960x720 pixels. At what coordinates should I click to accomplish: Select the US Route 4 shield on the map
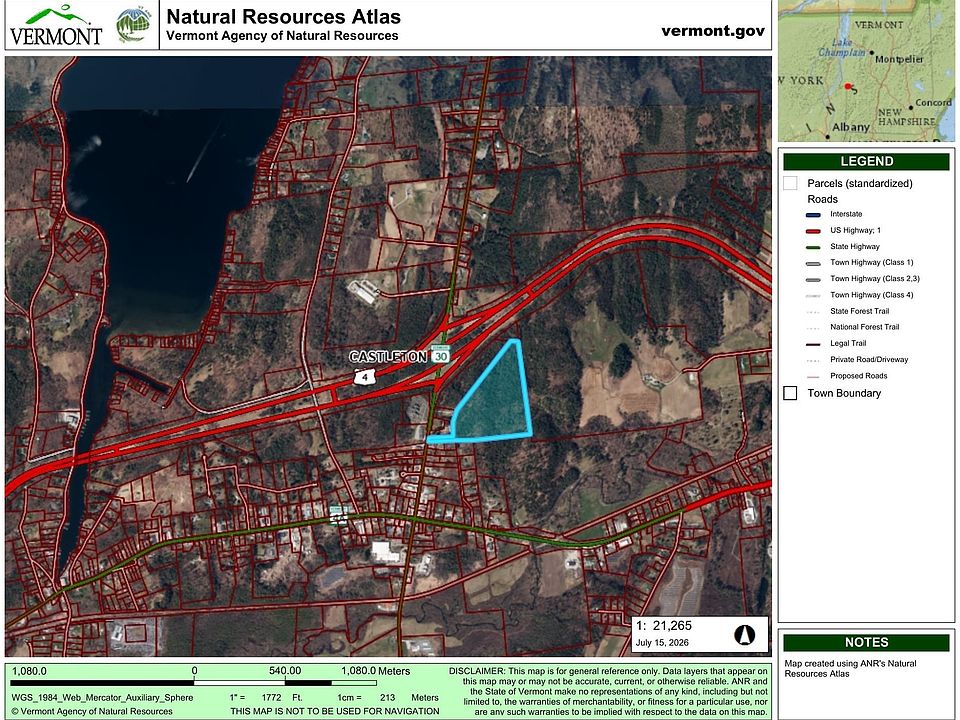(x=365, y=377)
